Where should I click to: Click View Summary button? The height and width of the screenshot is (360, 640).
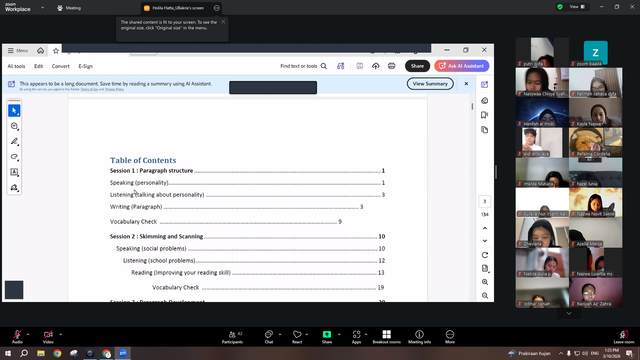[430, 84]
